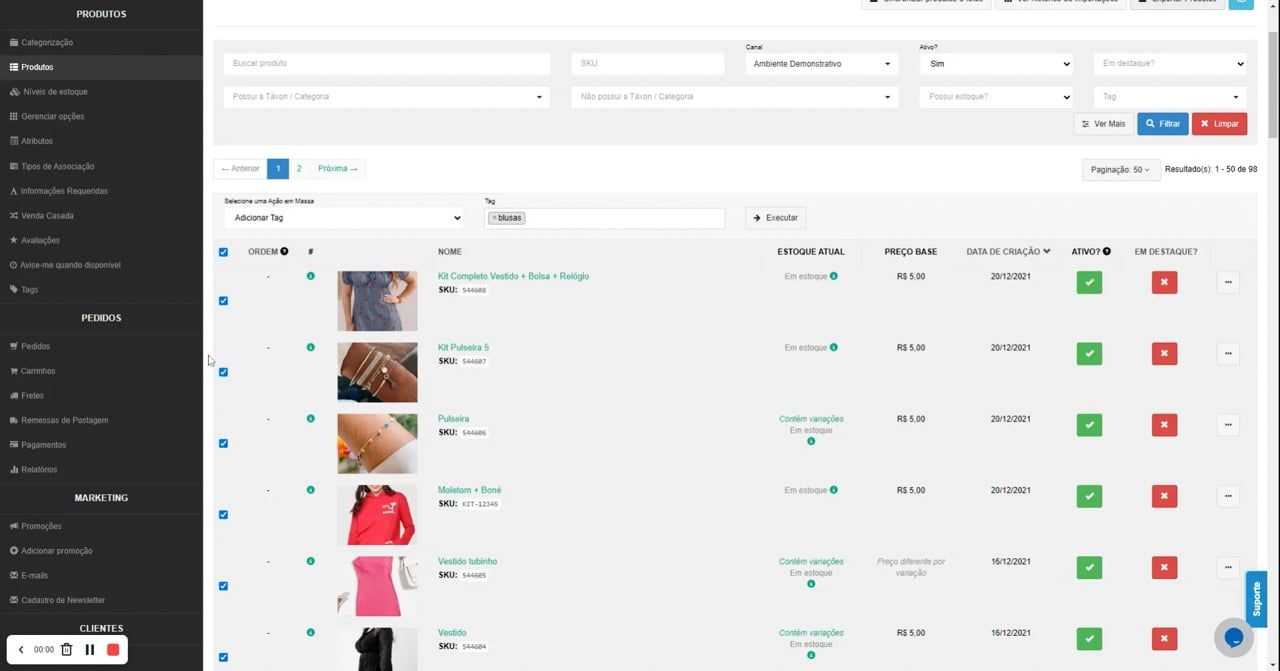Screen dimensions: 1280x671
Task: Go to page 2 of the results
Action: coord(299,169)
